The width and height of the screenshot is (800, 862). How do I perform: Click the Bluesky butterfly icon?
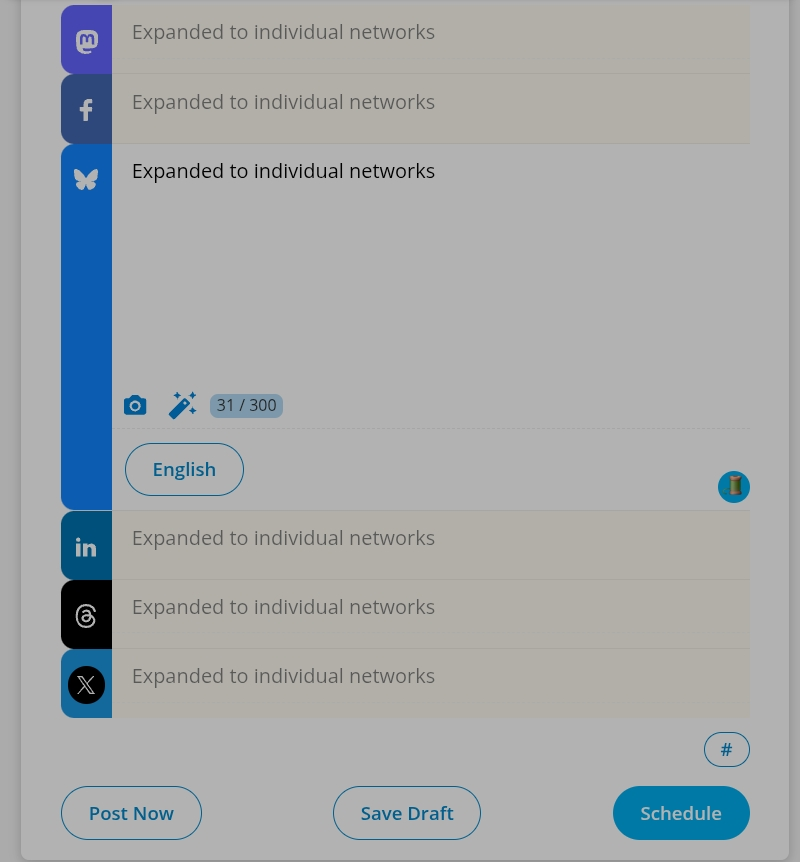coord(87,180)
